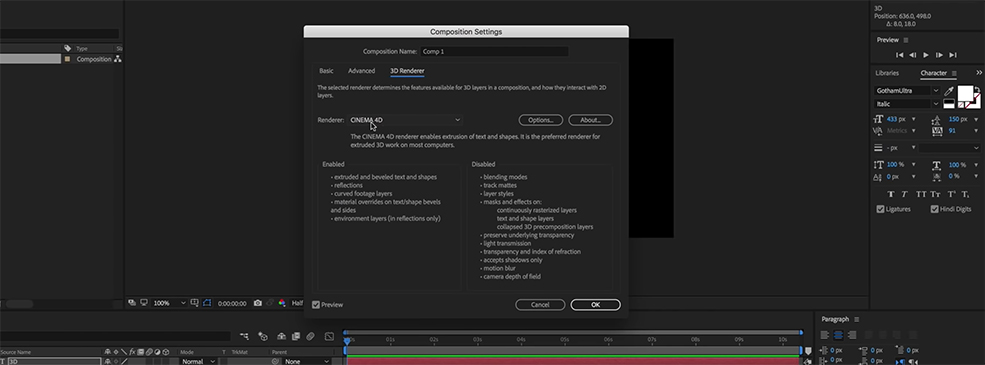Click the About... button
Viewport: 985px width, 365px height.
(x=590, y=120)
